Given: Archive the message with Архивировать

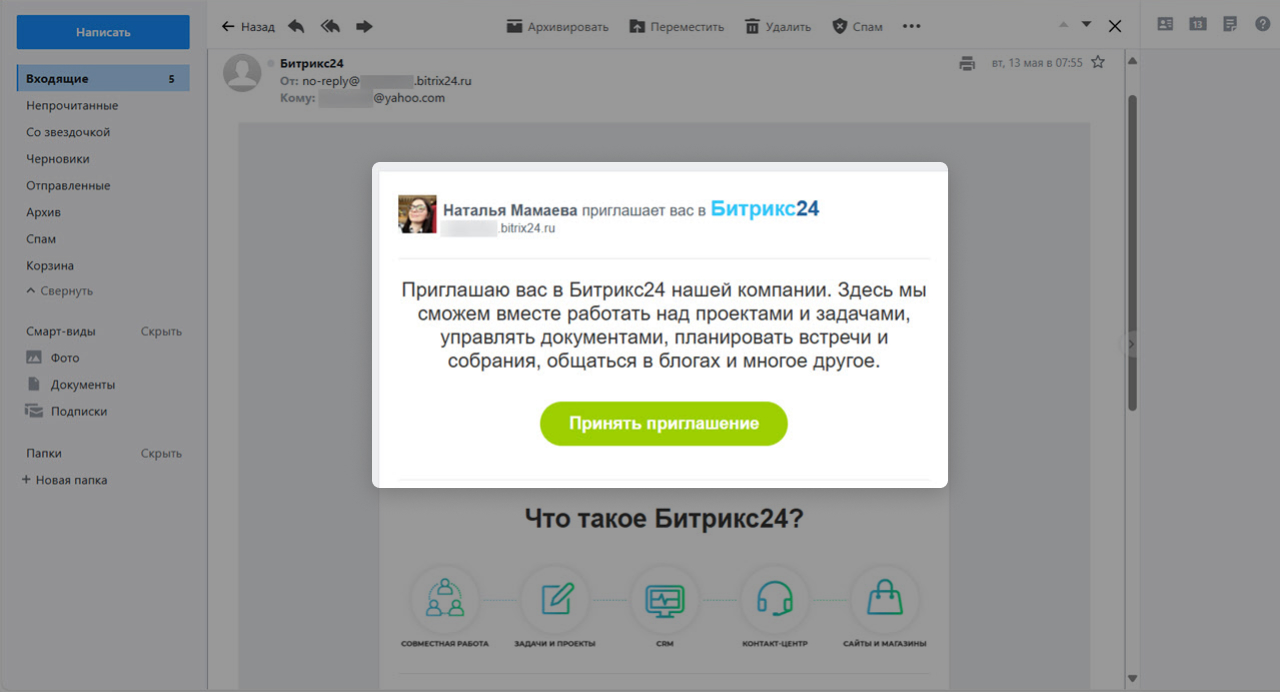Looking at the screenshot, I should tap(557, 26).
